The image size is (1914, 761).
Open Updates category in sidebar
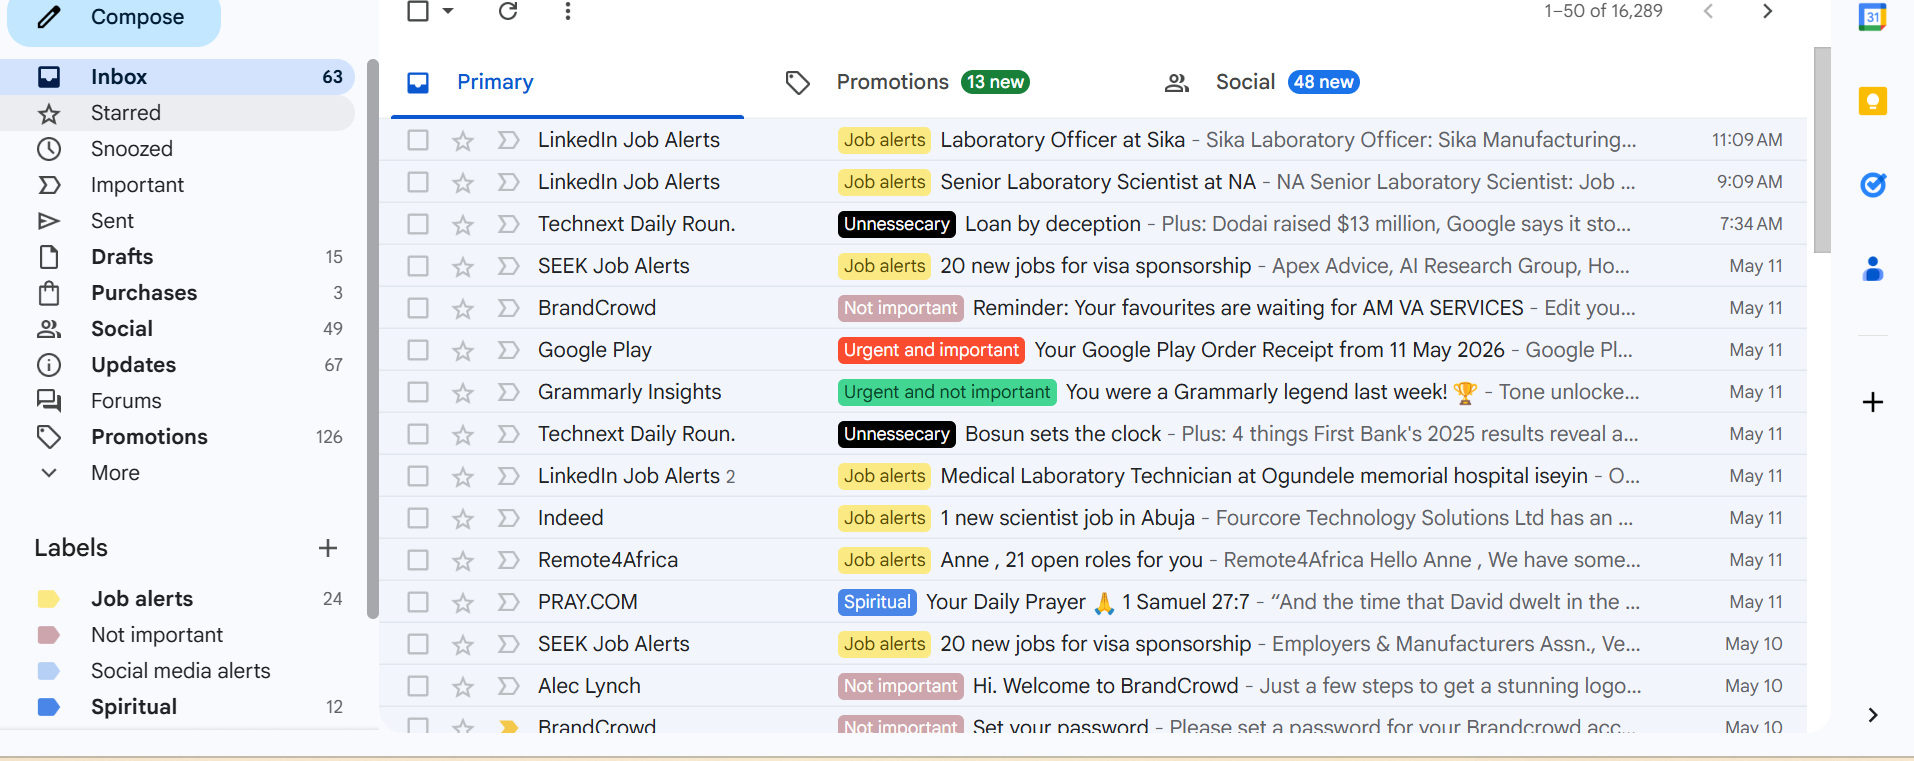pos(177,365)
